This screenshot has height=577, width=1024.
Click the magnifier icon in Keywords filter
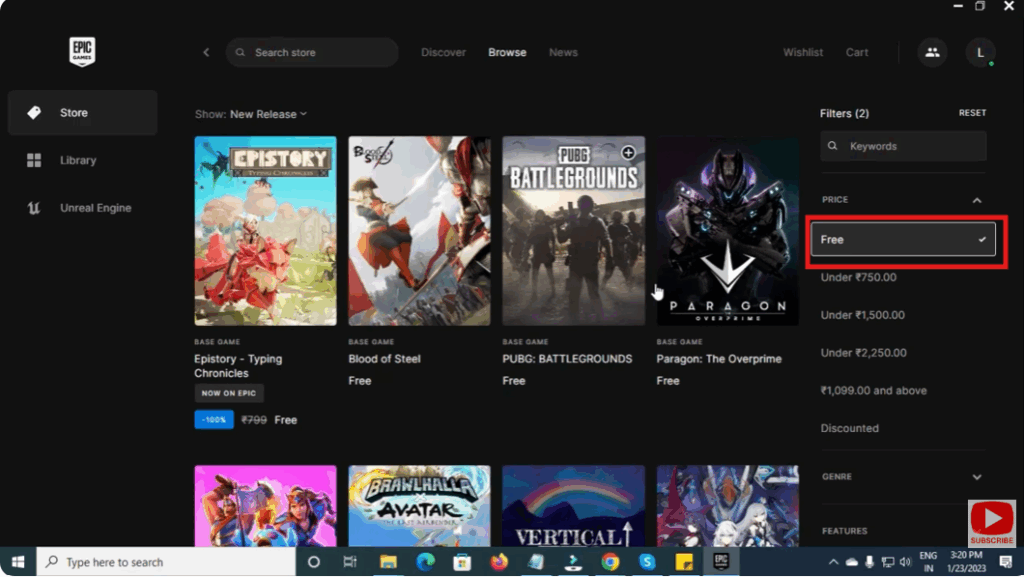(833, 145)
